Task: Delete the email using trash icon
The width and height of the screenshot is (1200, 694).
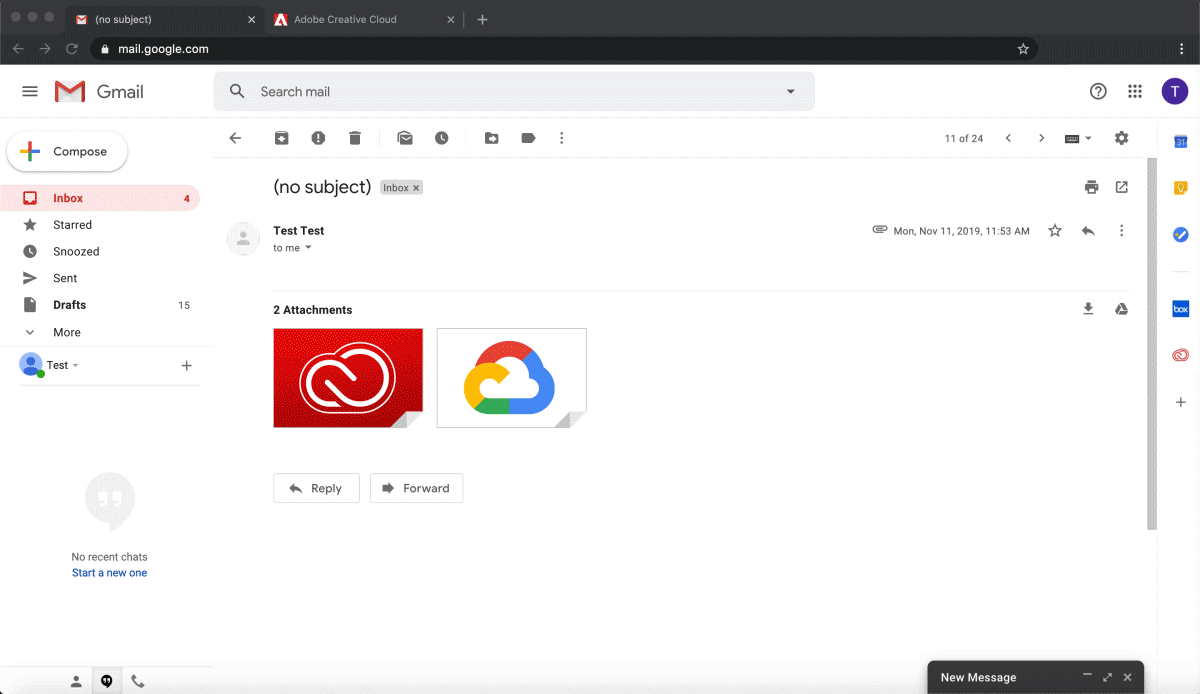Action: click(x=355, y=138)
